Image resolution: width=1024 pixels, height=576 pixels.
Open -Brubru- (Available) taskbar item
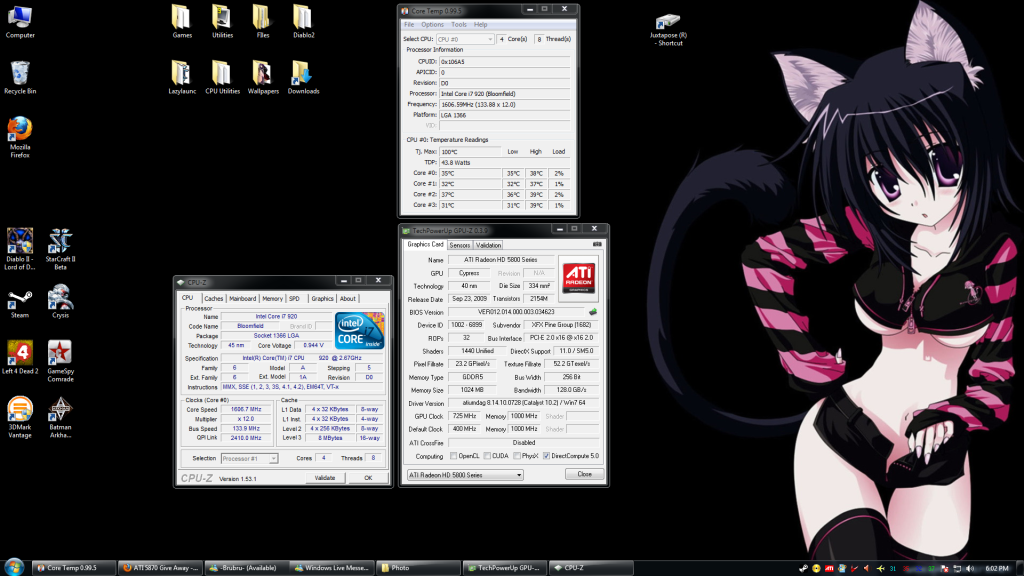[x=247, y=568]
